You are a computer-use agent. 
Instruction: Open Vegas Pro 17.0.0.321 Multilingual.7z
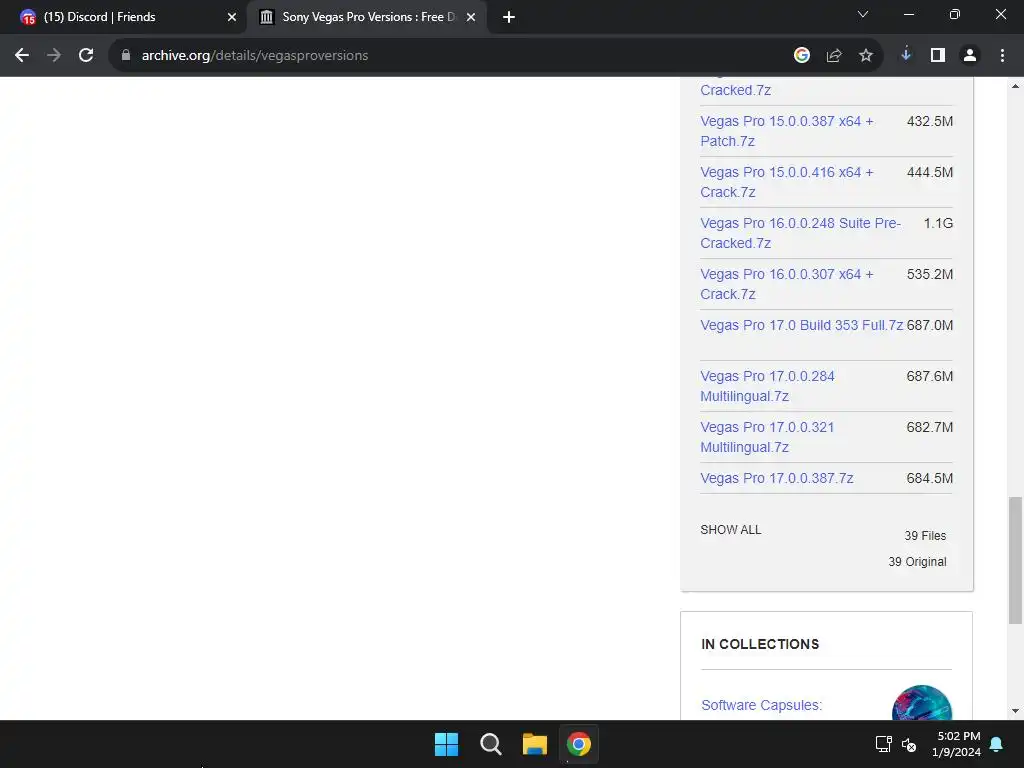[x=767, y=437]
